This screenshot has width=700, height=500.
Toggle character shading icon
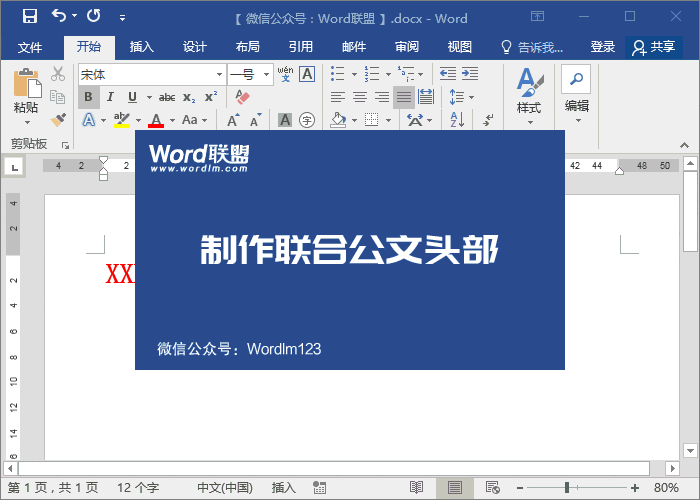(285, 120)
